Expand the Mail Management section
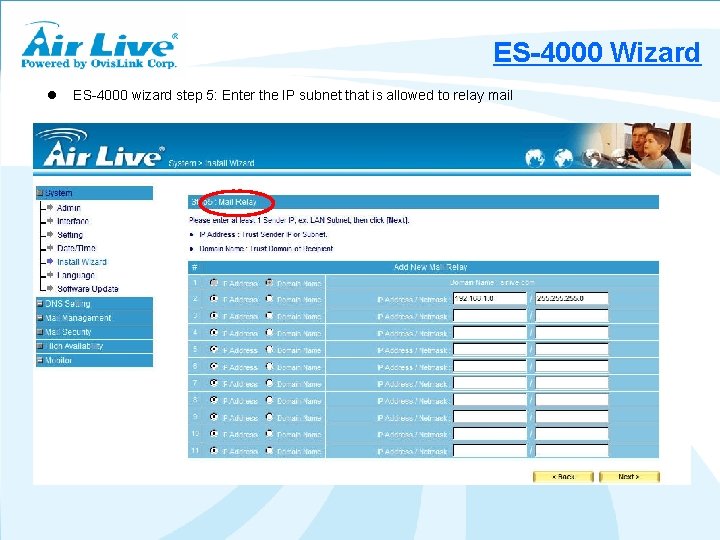The image size is (720, 540). point(94,318)
